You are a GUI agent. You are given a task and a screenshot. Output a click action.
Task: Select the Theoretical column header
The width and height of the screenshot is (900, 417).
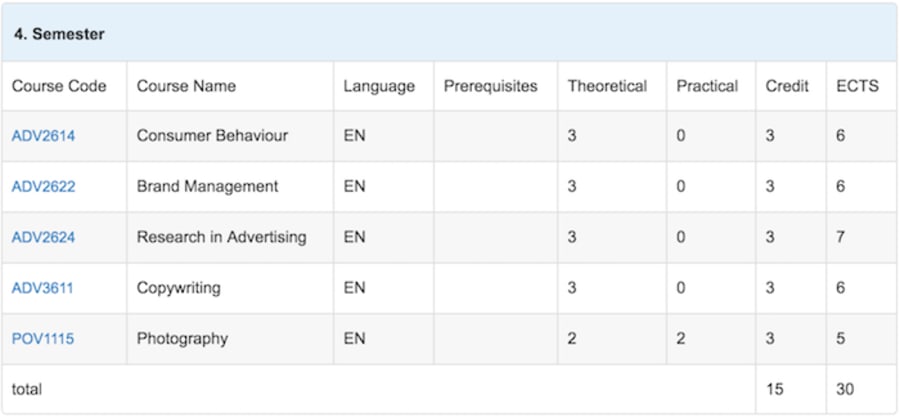607,87
